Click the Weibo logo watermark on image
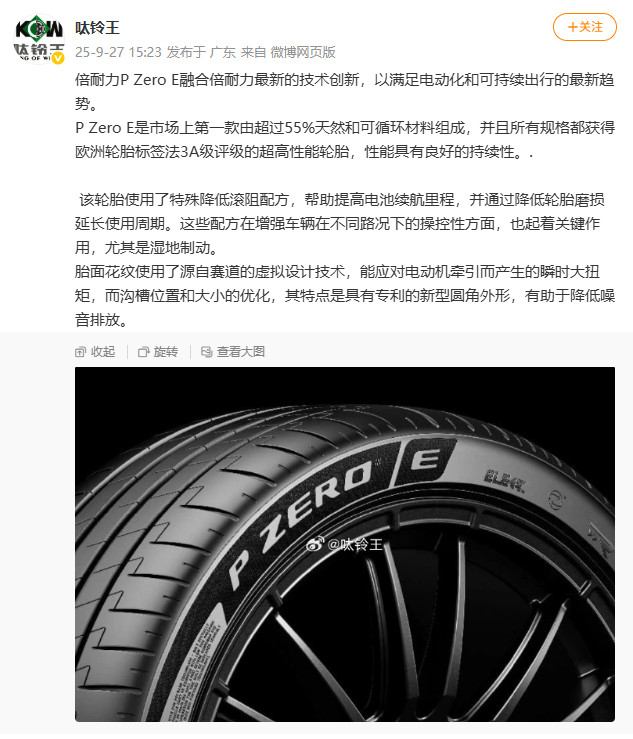Screen dimensions: 633x739 tap(314, 544)
